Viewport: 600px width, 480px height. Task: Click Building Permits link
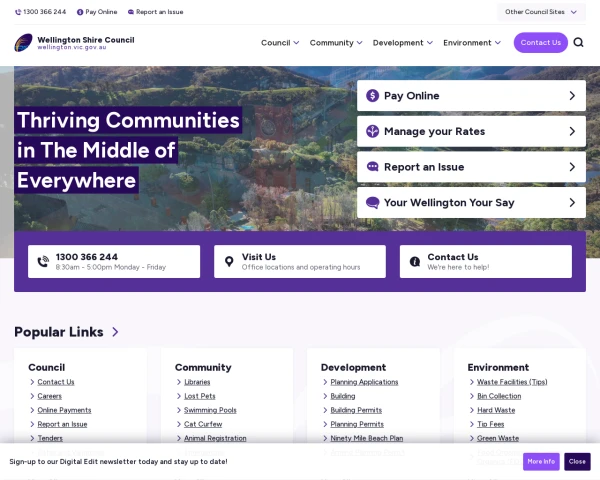tap(356, 410)
